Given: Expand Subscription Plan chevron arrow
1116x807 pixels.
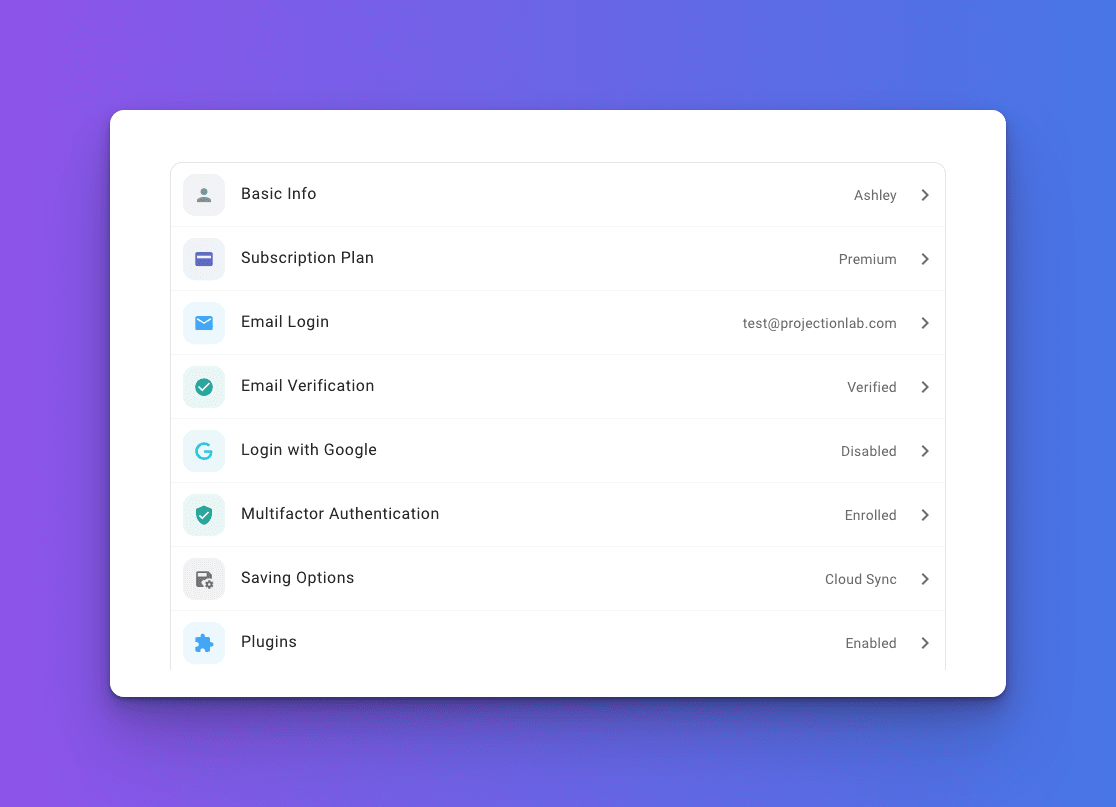Looking at the screenshot, I should (x=925, y=259).
